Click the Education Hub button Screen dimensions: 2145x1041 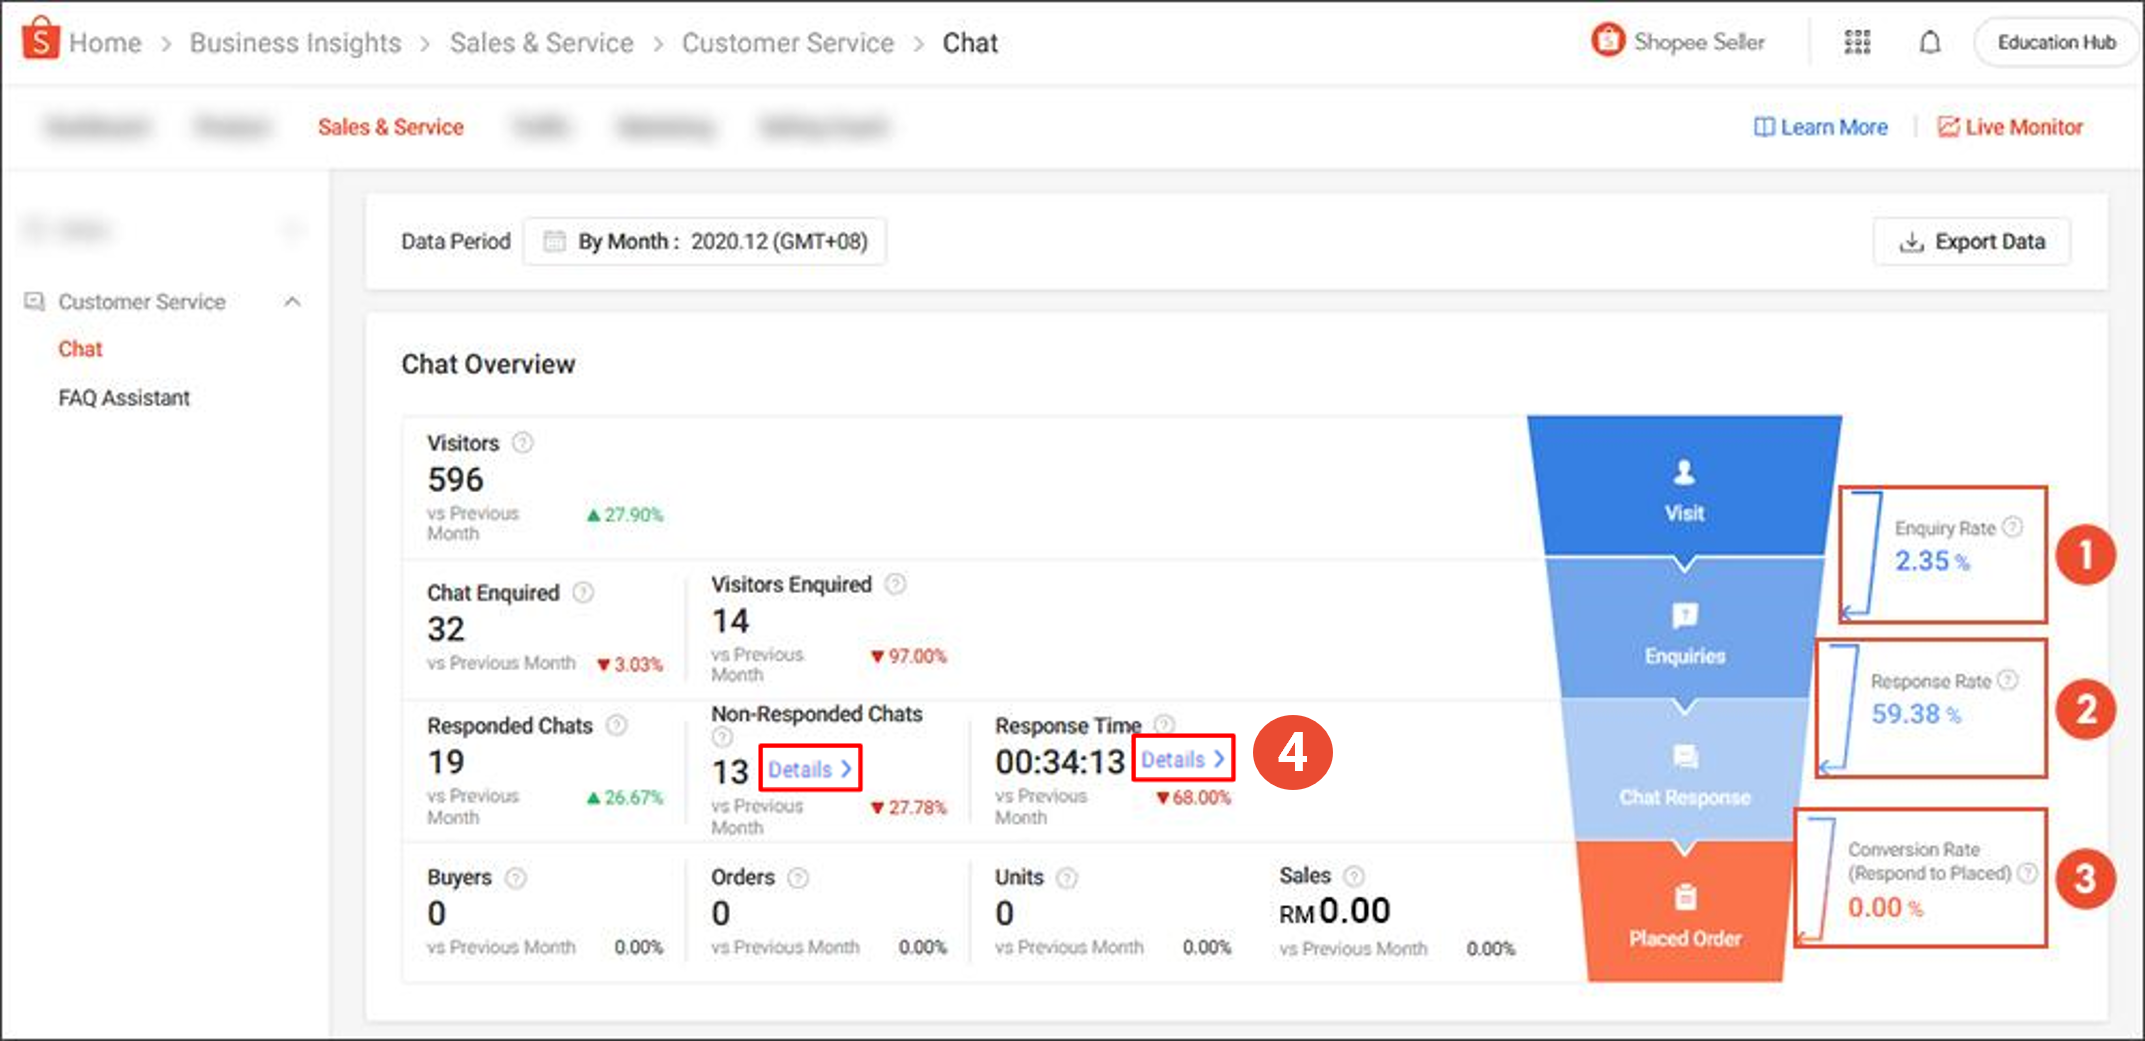click(x=2056, y=43)
